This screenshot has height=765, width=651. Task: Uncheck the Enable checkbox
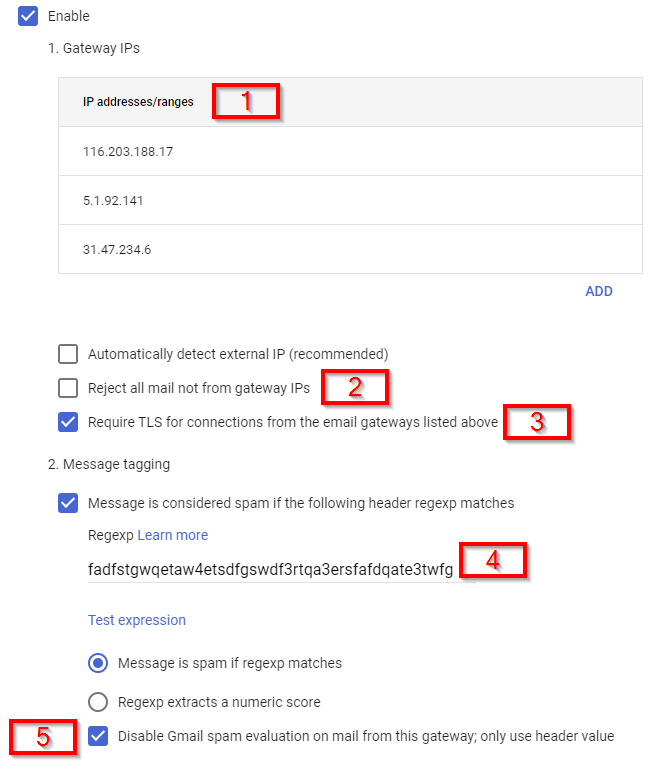coord(28,16)
